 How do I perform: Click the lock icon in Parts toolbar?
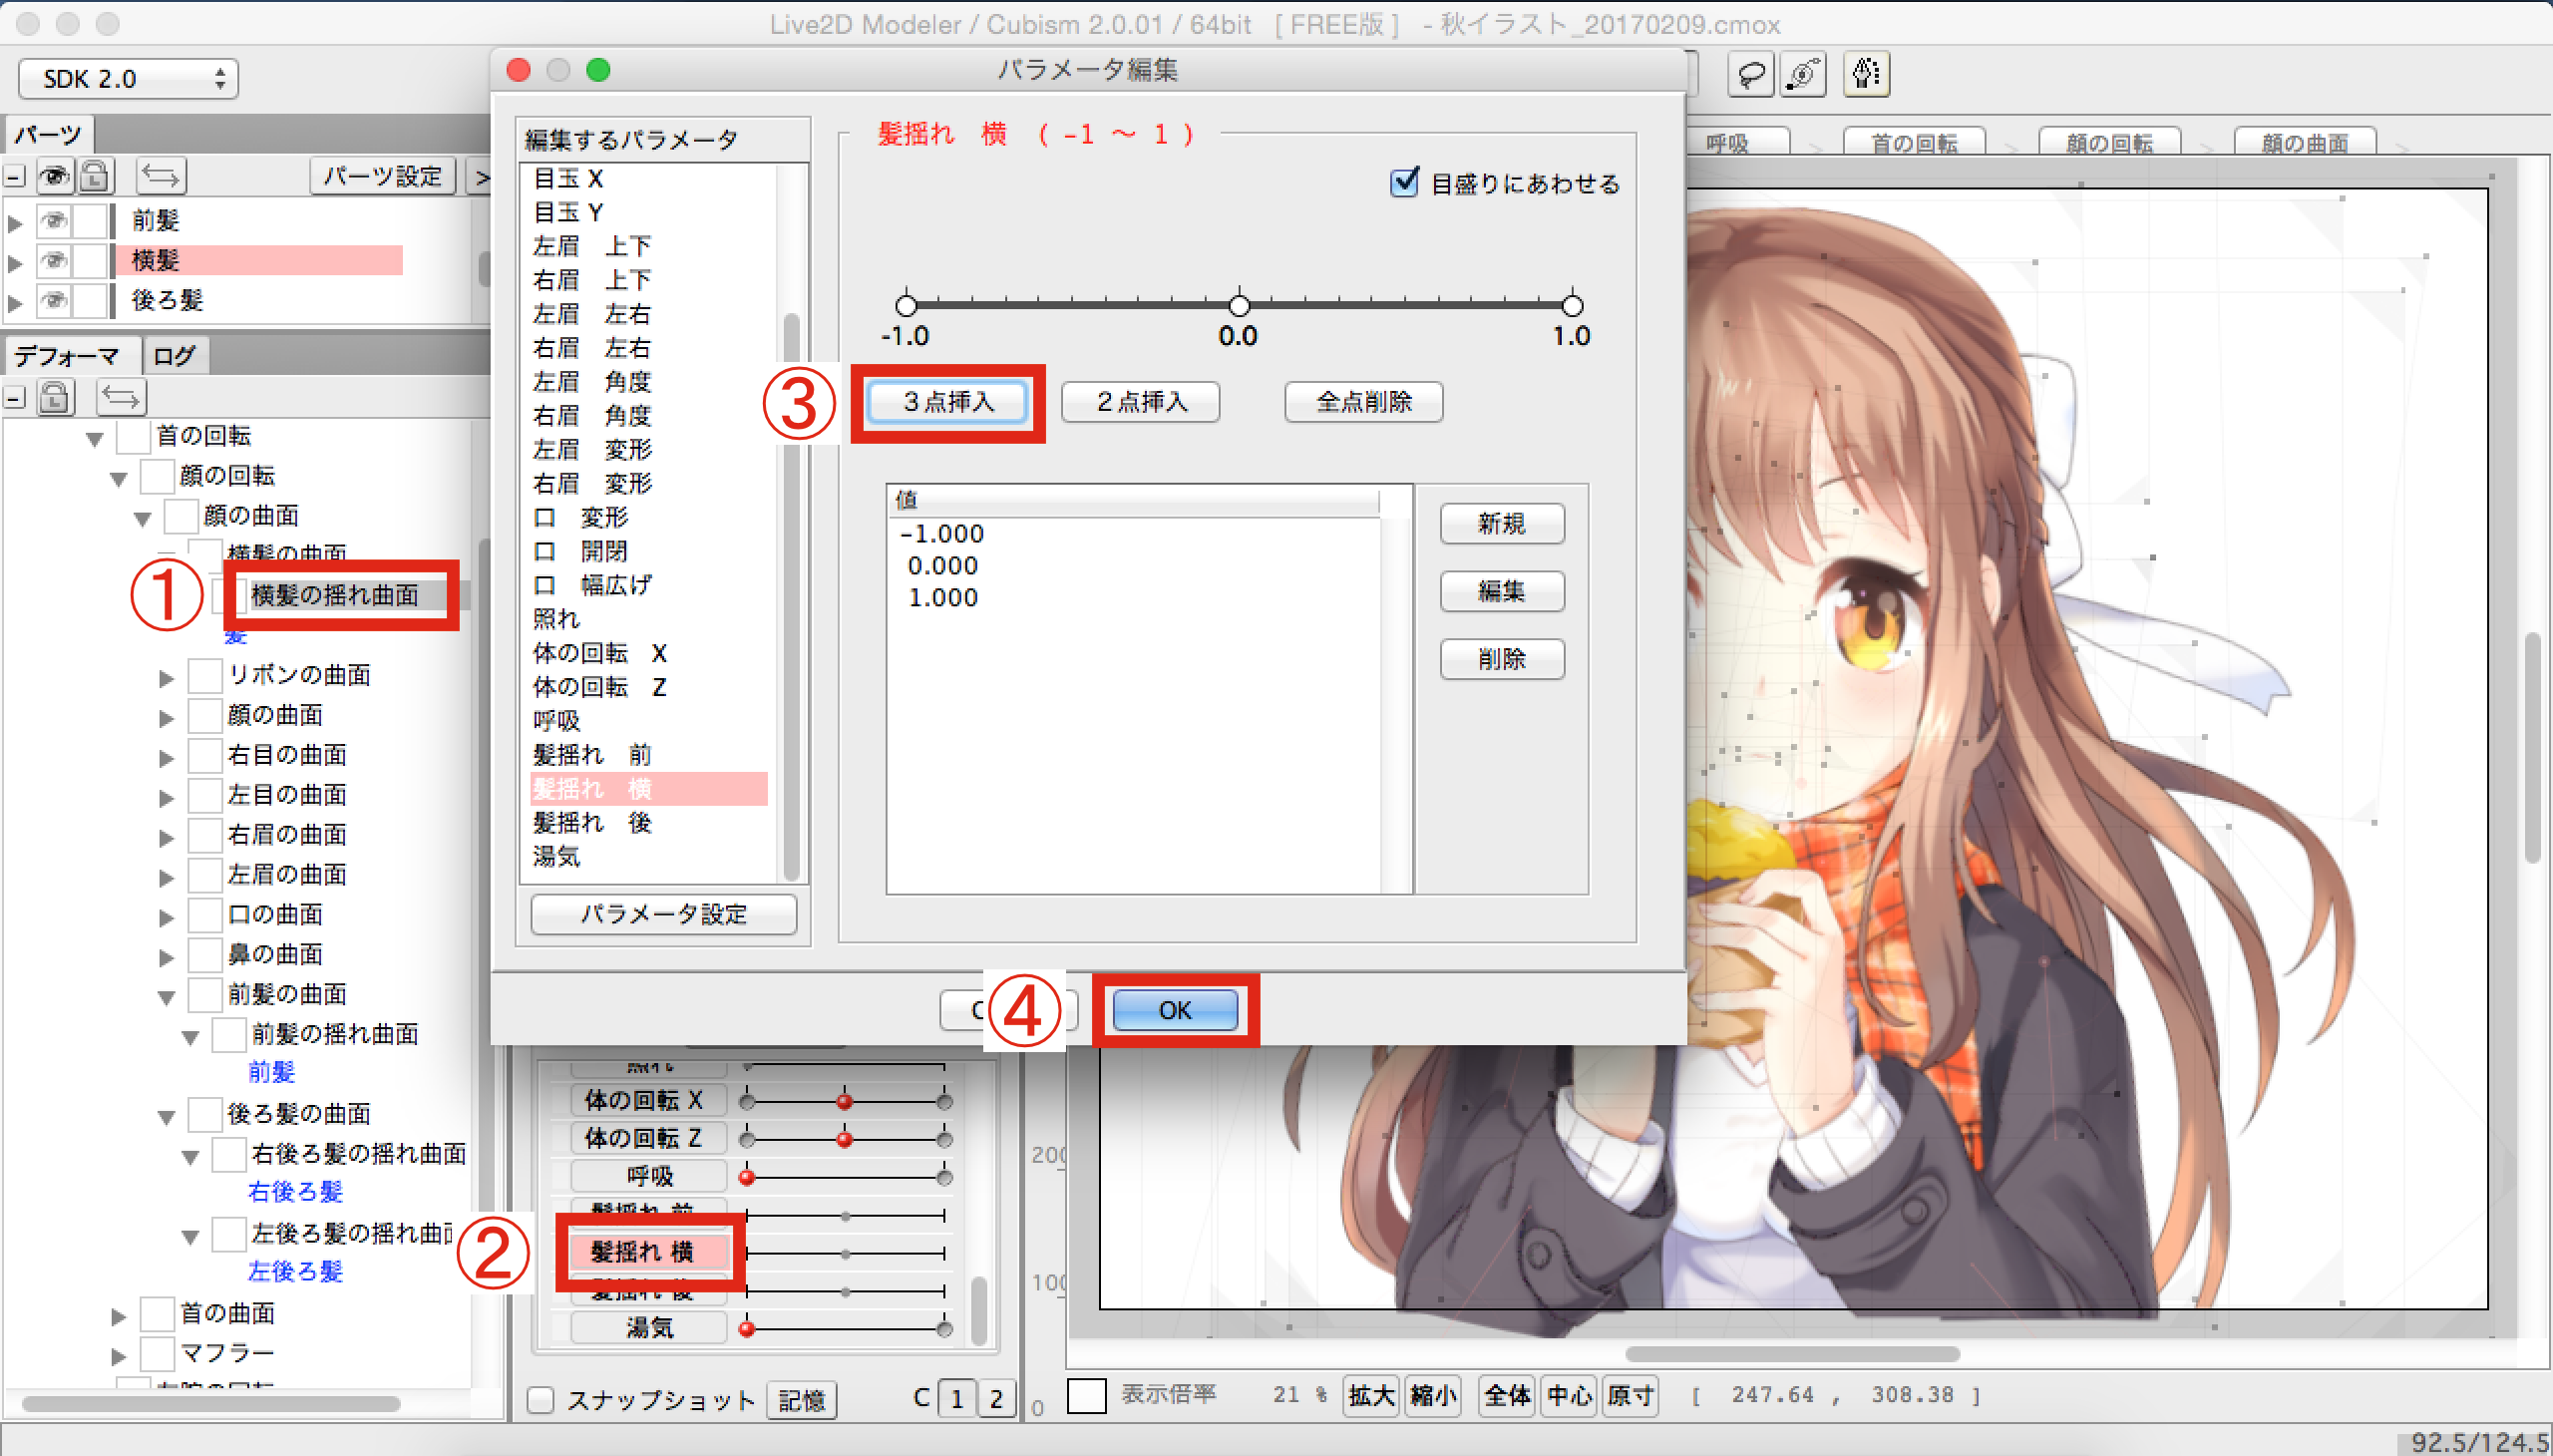click(95, 177)
